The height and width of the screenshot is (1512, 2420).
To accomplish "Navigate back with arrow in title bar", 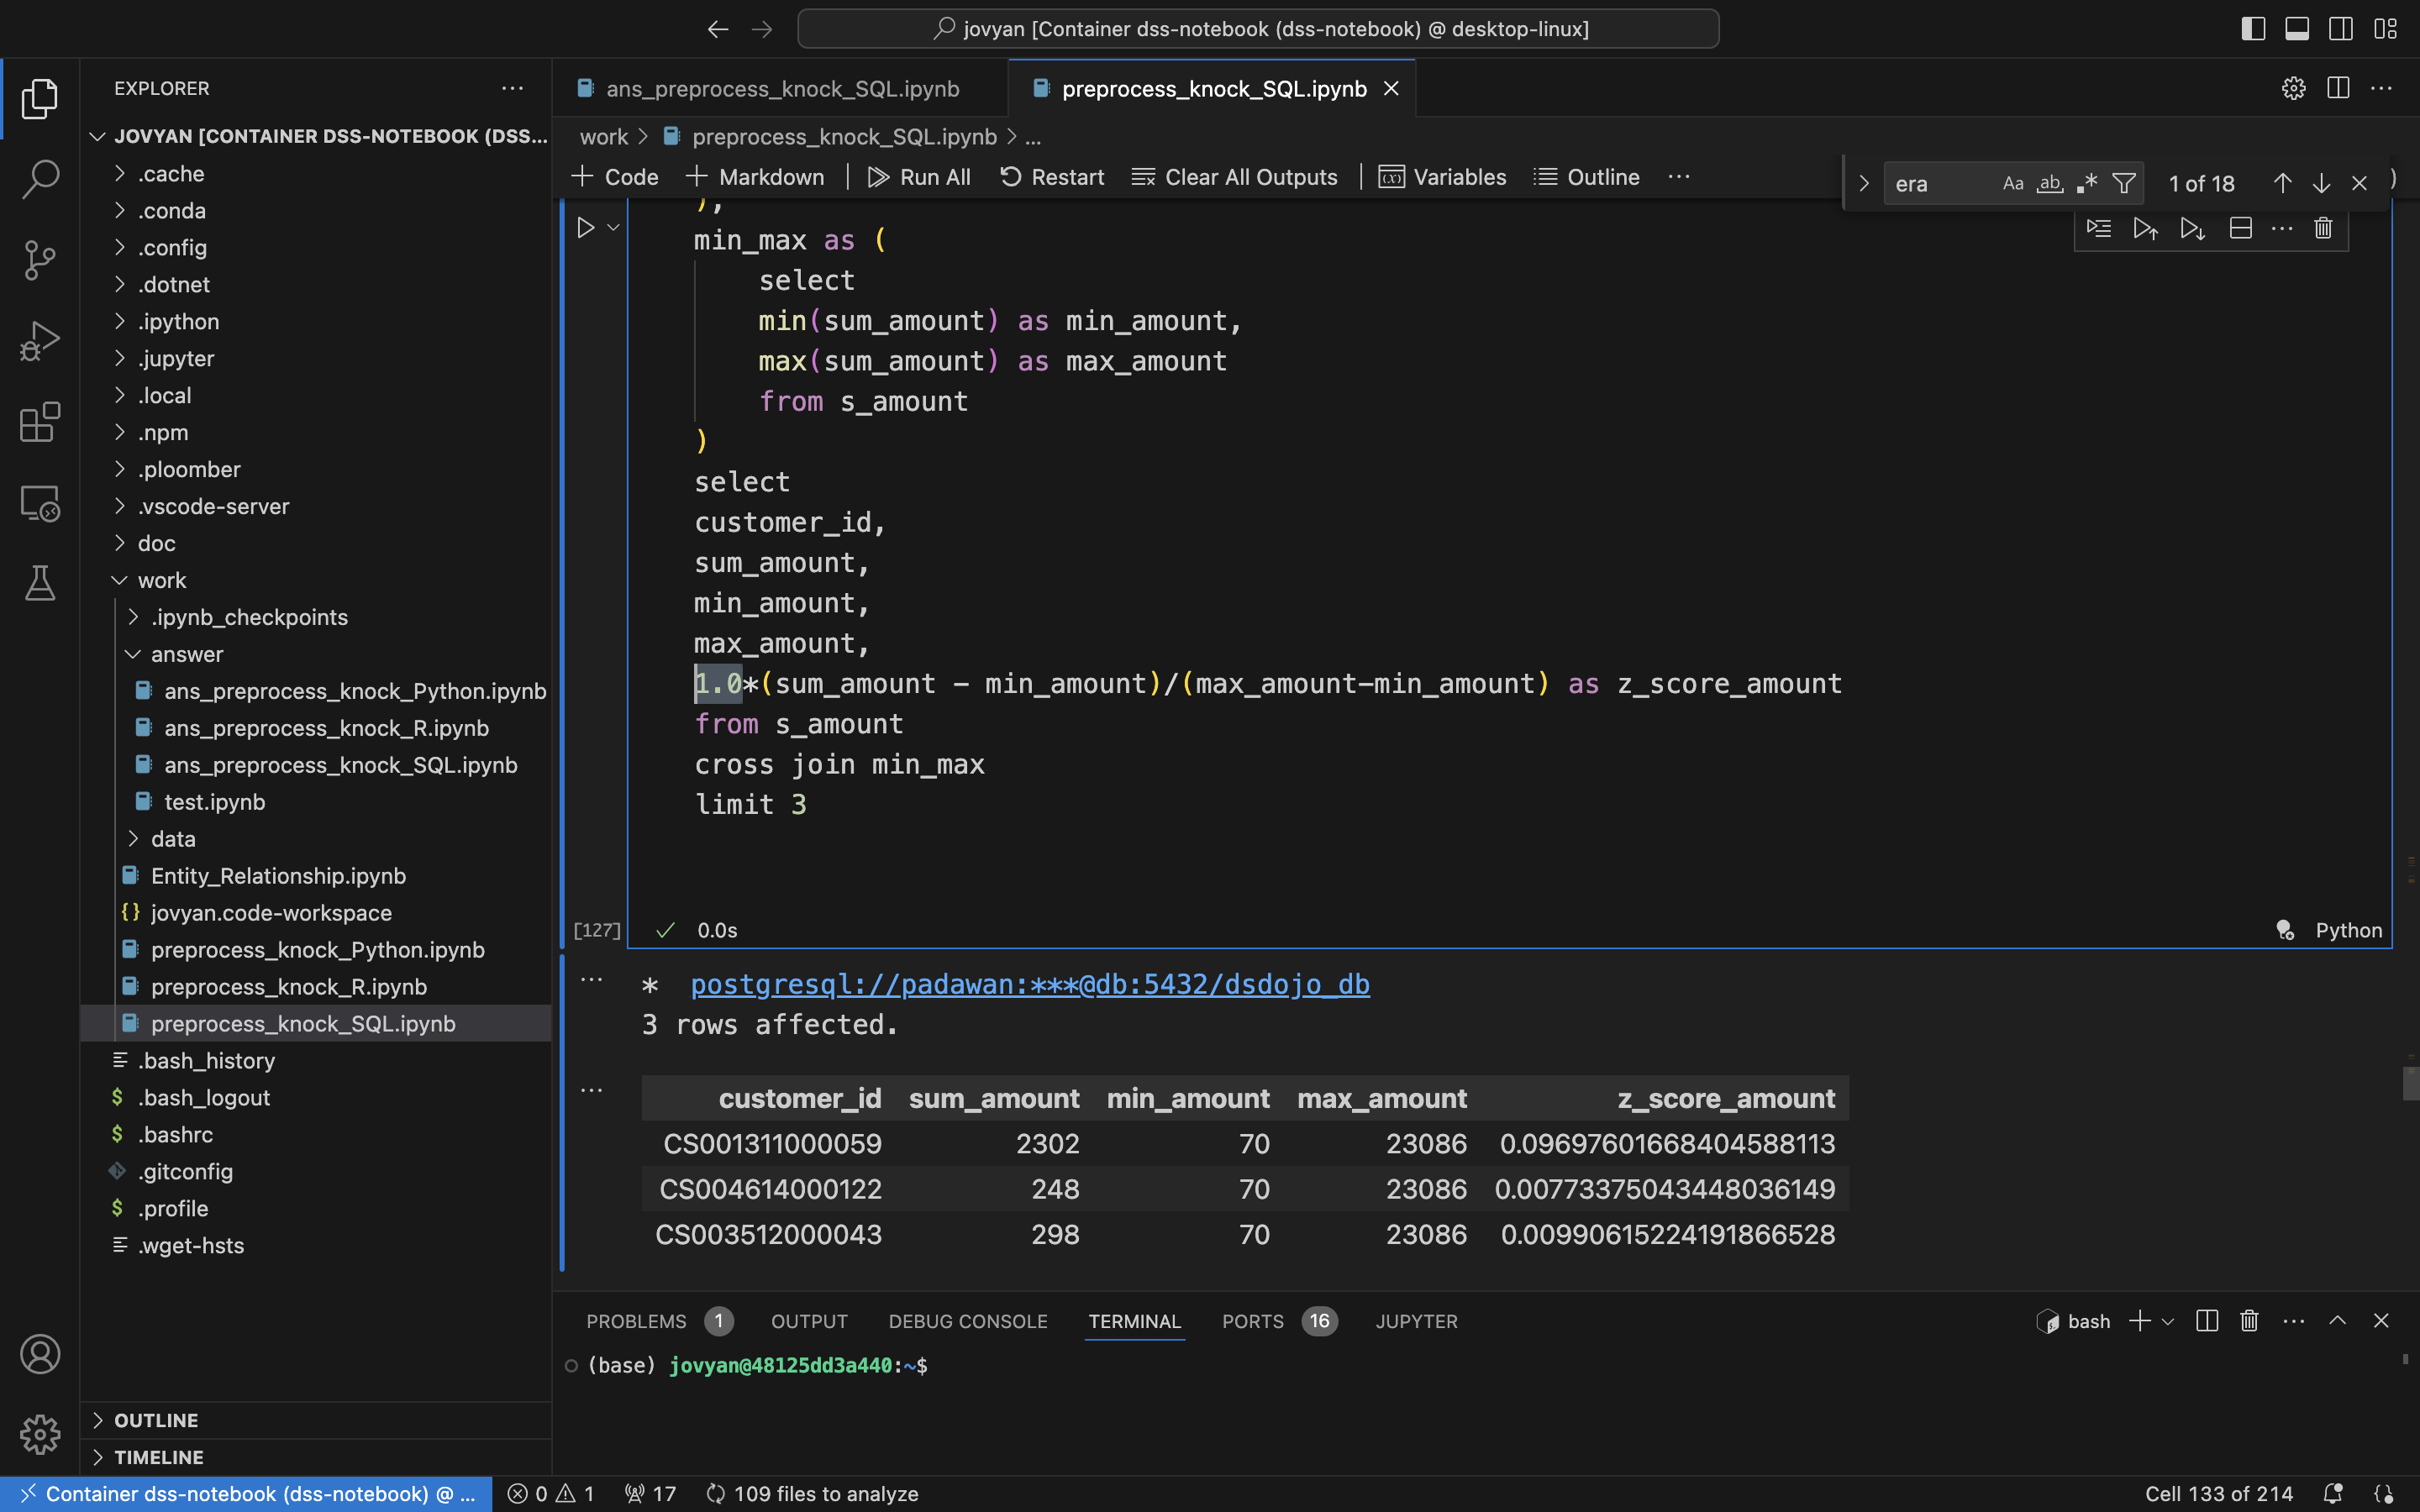I will tap(717, 29).
